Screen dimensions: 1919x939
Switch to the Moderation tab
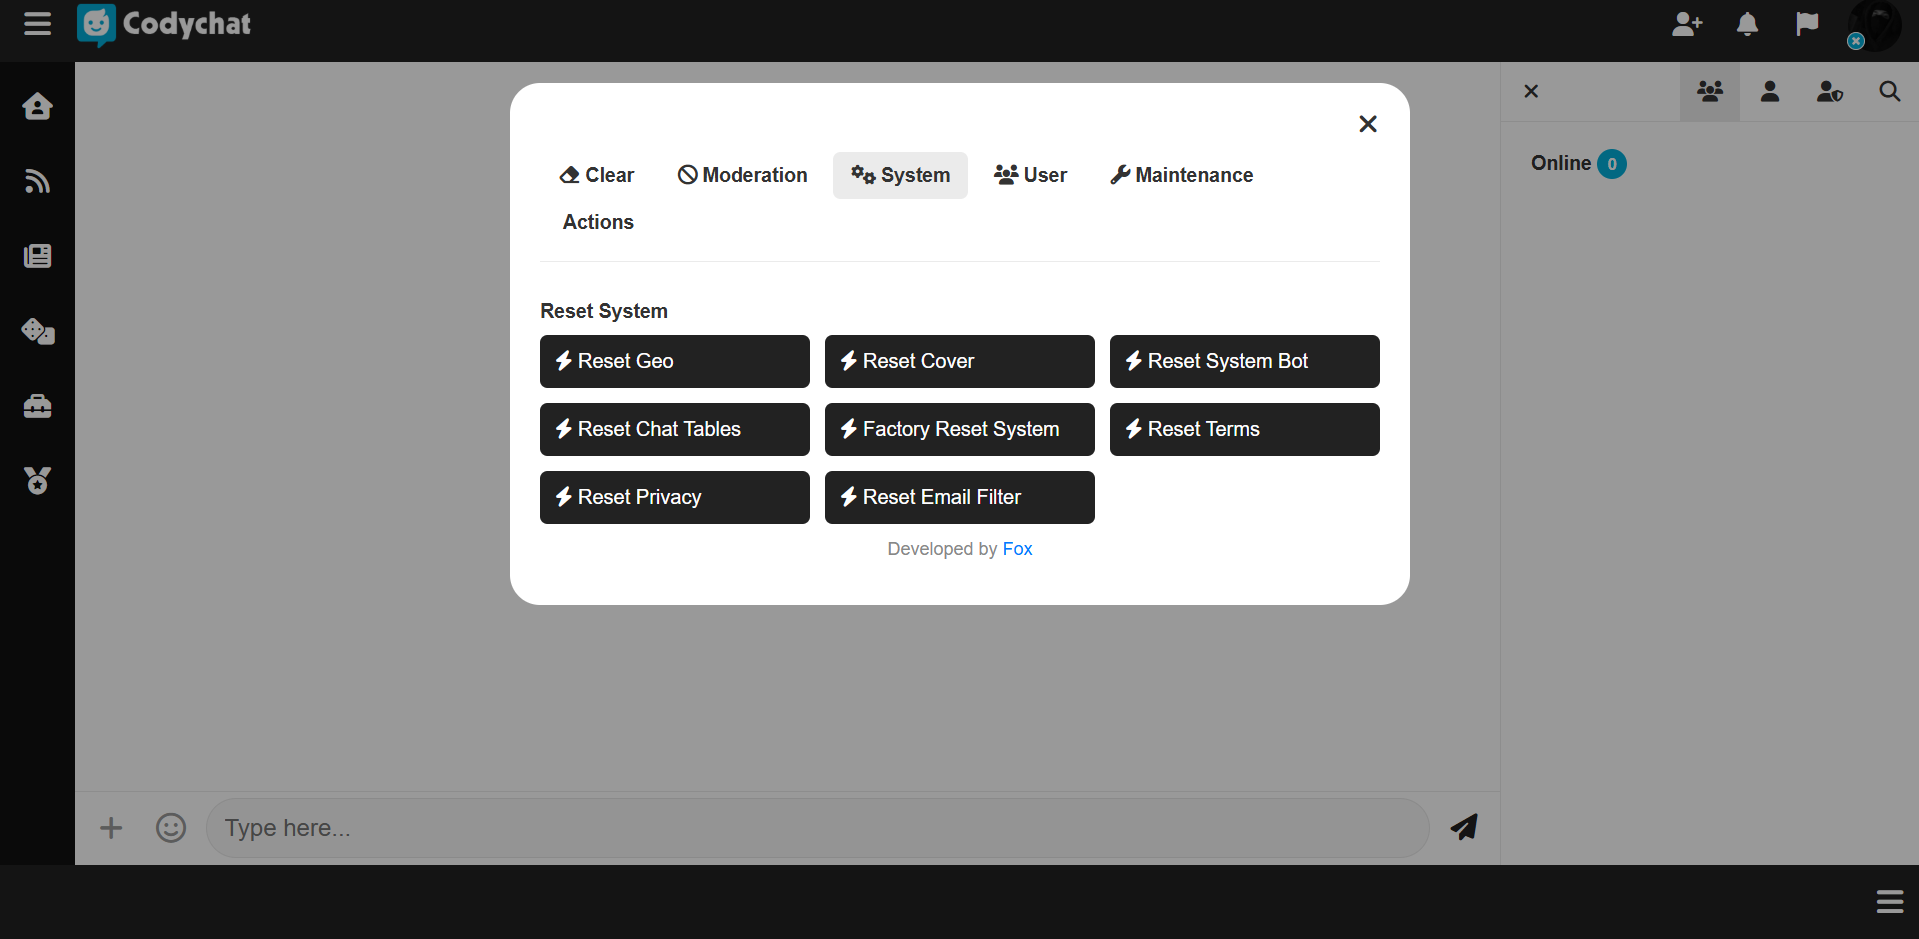(742, 175)
